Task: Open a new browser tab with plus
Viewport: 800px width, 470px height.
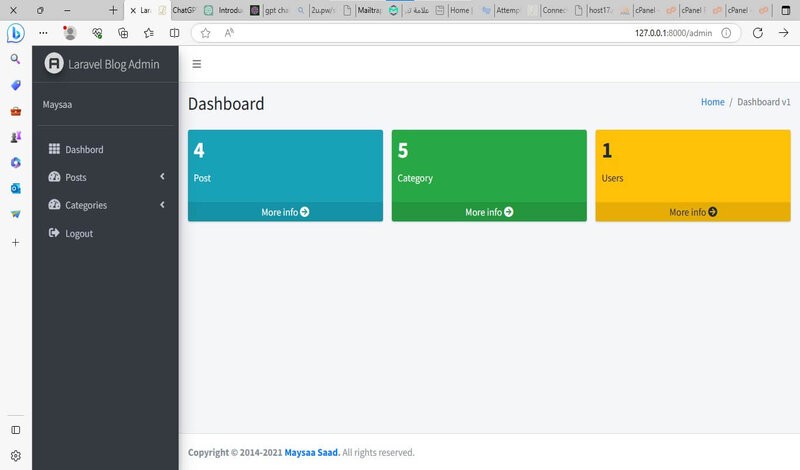Action: [x=113, y=10]
